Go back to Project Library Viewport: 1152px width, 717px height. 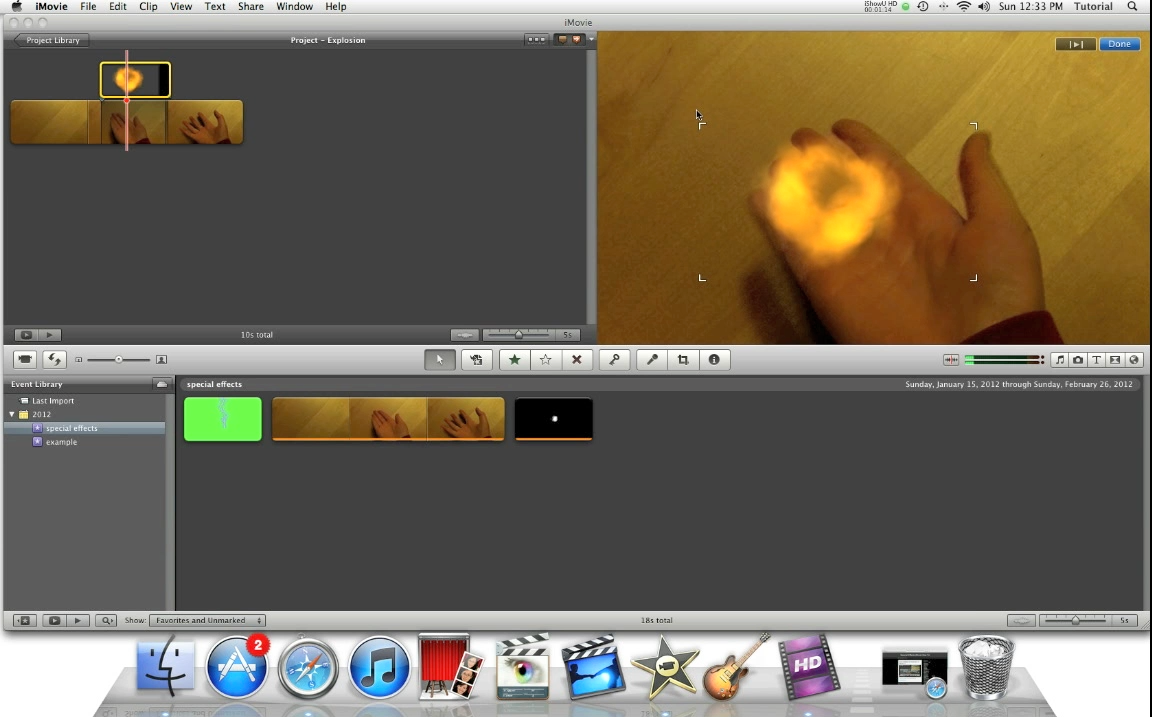click(x=51, y=40)
